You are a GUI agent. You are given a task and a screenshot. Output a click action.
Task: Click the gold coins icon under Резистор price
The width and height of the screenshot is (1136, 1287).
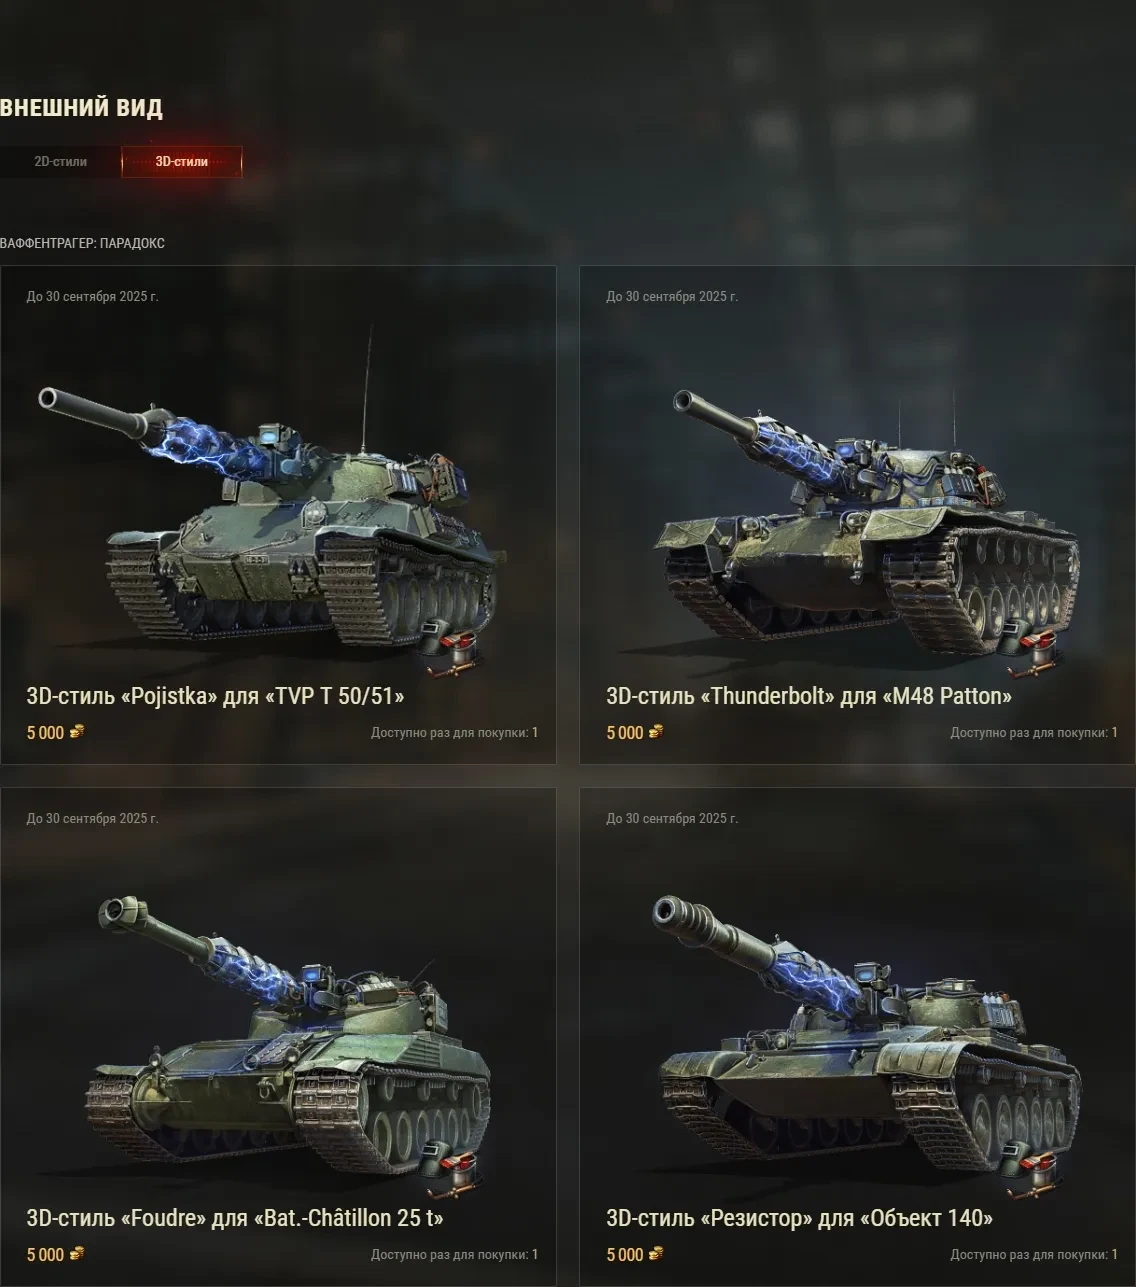click(656, 1254)
